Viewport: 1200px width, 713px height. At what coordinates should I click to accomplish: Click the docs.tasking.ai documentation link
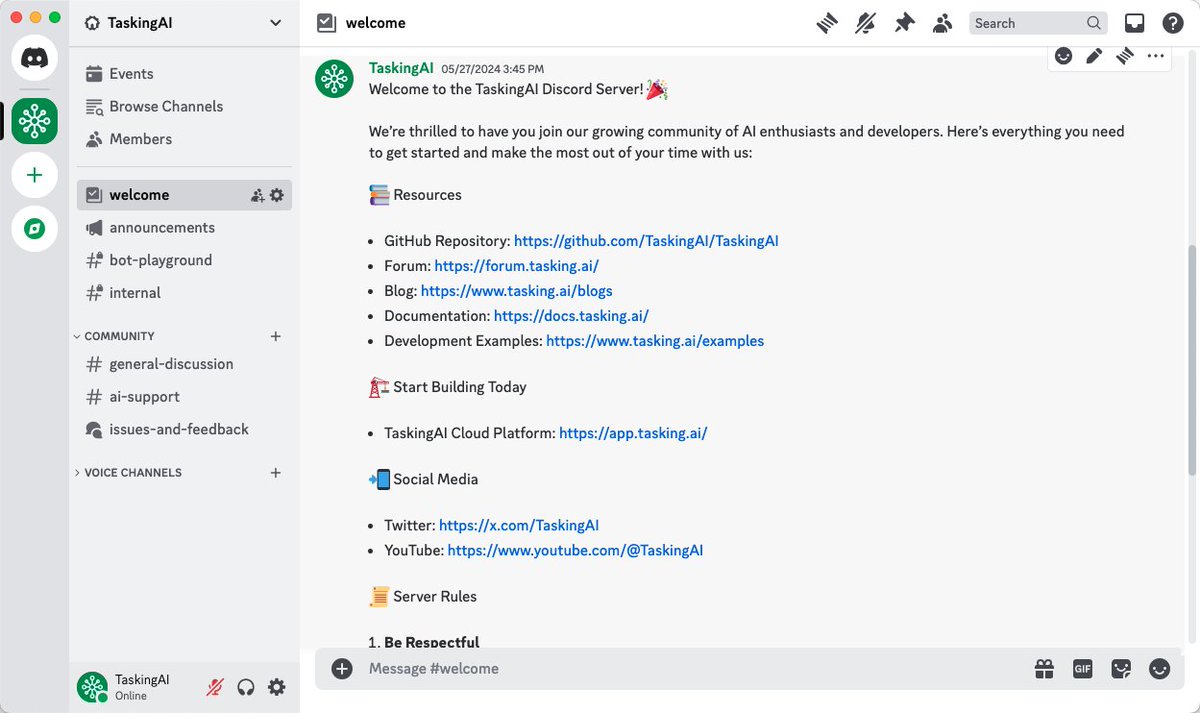pos(571,316)
